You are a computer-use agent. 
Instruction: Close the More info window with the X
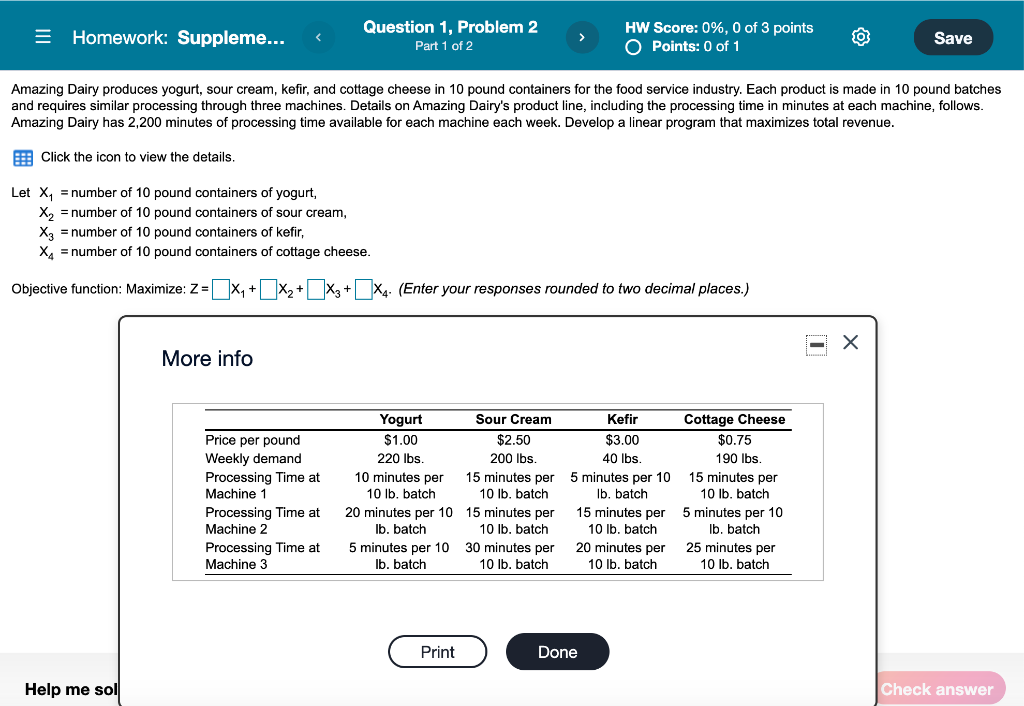point(850,342)
